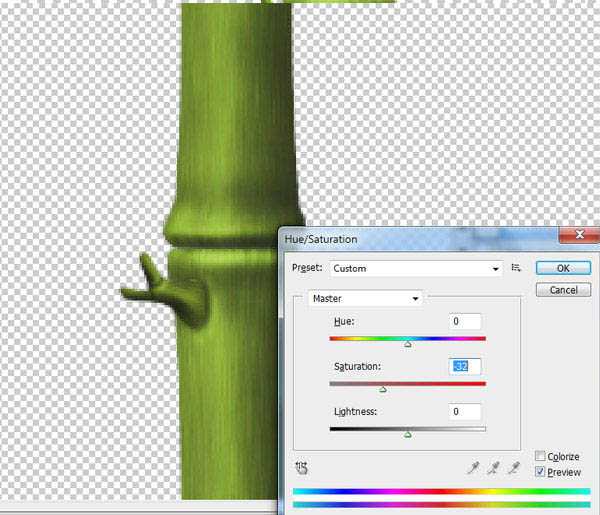Click the bamboo stalk on canvas
Image resolution: width=600 pixels, height=515 pixels.
233,115
